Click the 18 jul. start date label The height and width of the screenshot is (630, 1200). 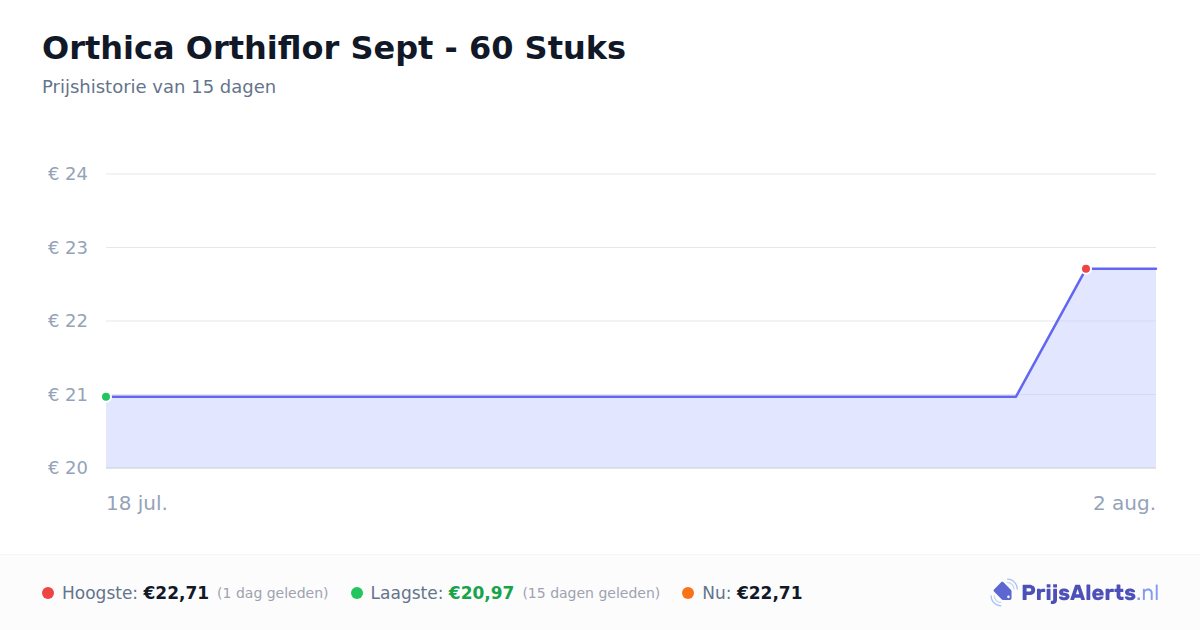[137, 503]
